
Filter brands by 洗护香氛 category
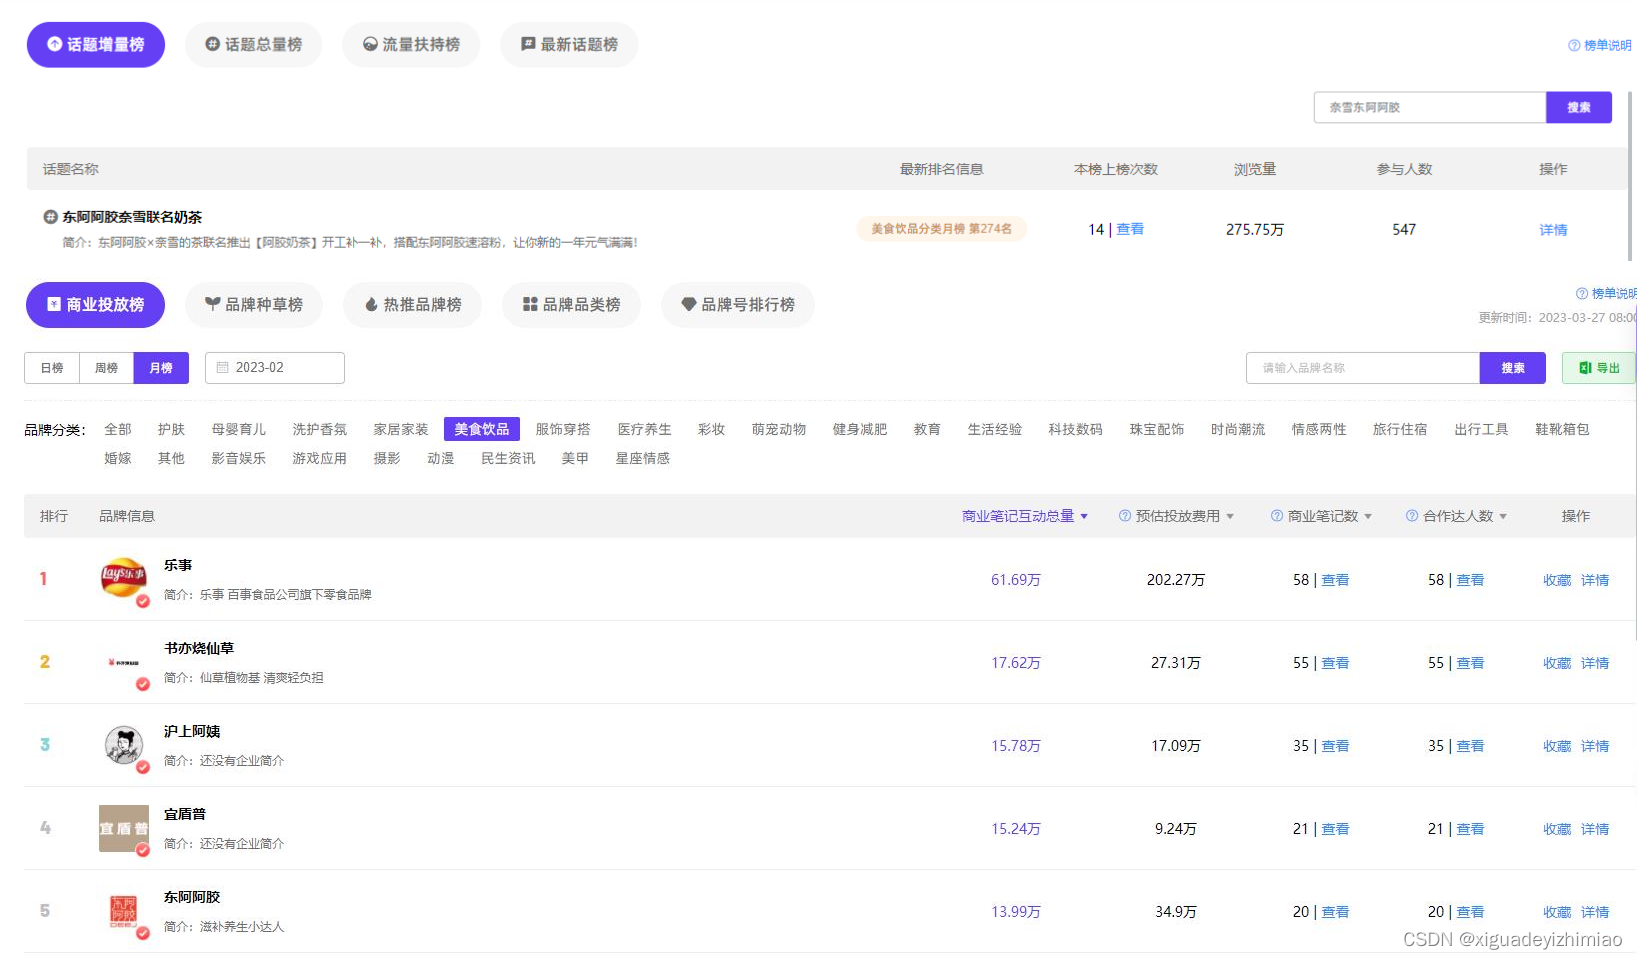[x=320, y=429]
